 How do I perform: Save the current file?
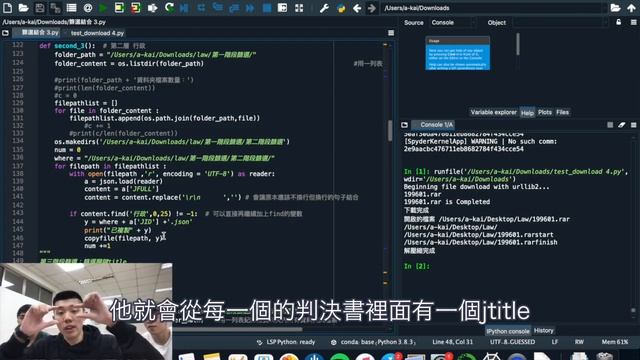tap(39, 8)
